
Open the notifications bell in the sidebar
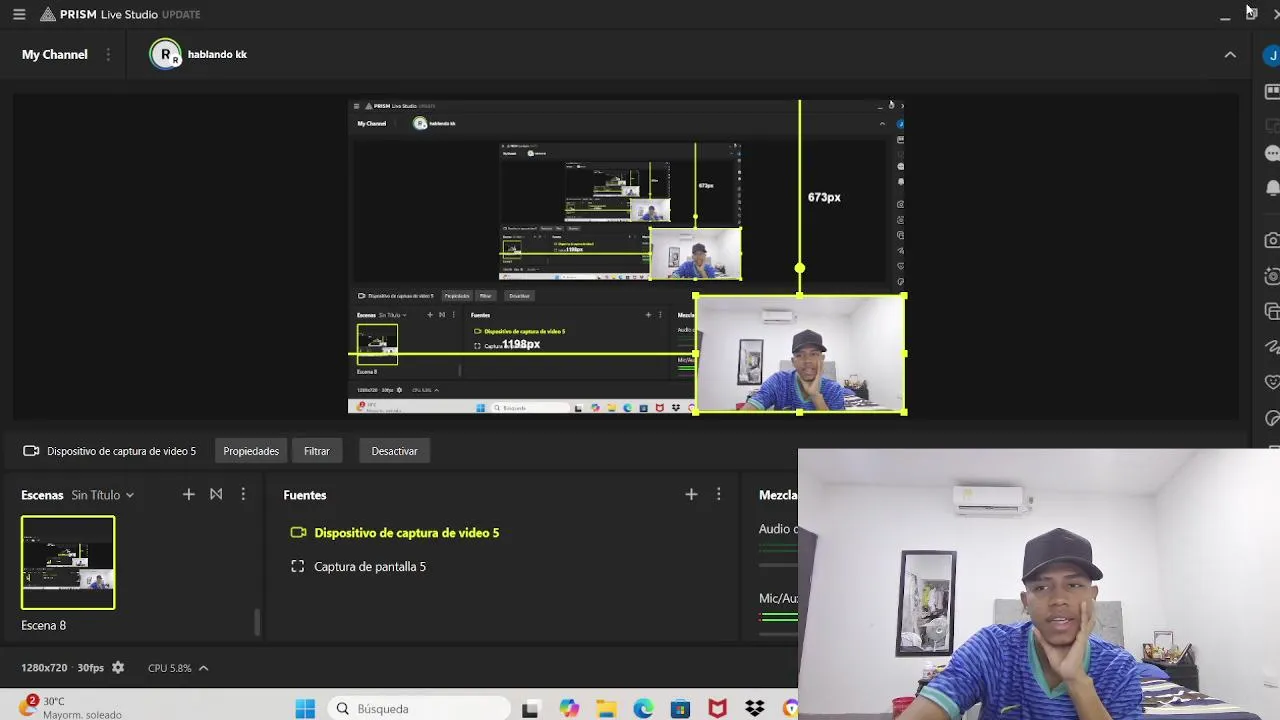[1272, 187]
